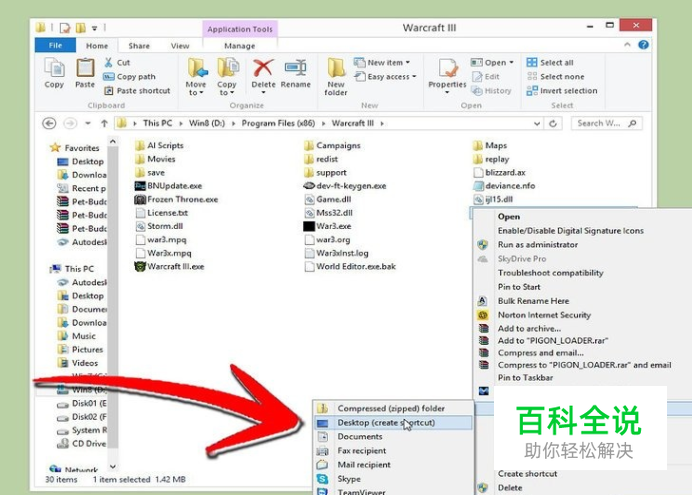Select the Campaigns folder
Image resolution: width=692 pixels, height=495 pixels.
click(332, 146)
